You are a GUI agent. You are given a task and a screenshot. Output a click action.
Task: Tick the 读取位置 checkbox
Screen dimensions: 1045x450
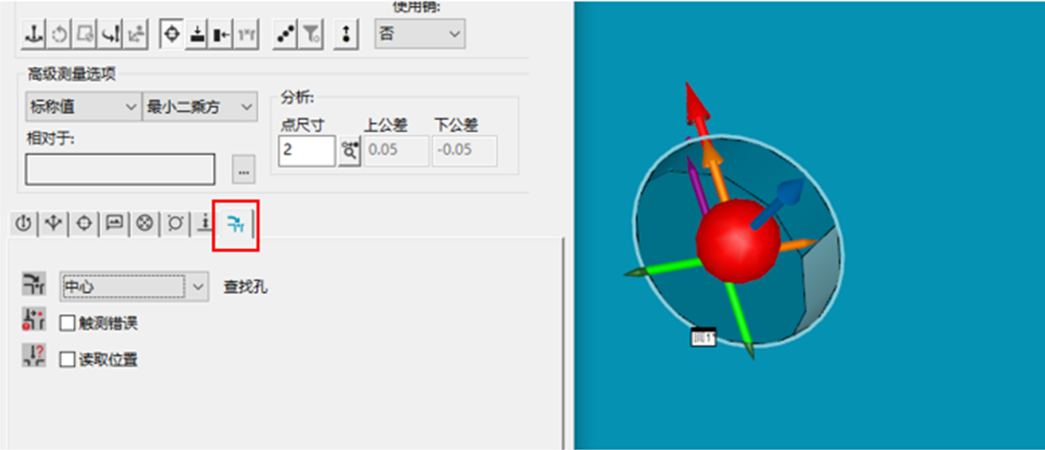67,359
